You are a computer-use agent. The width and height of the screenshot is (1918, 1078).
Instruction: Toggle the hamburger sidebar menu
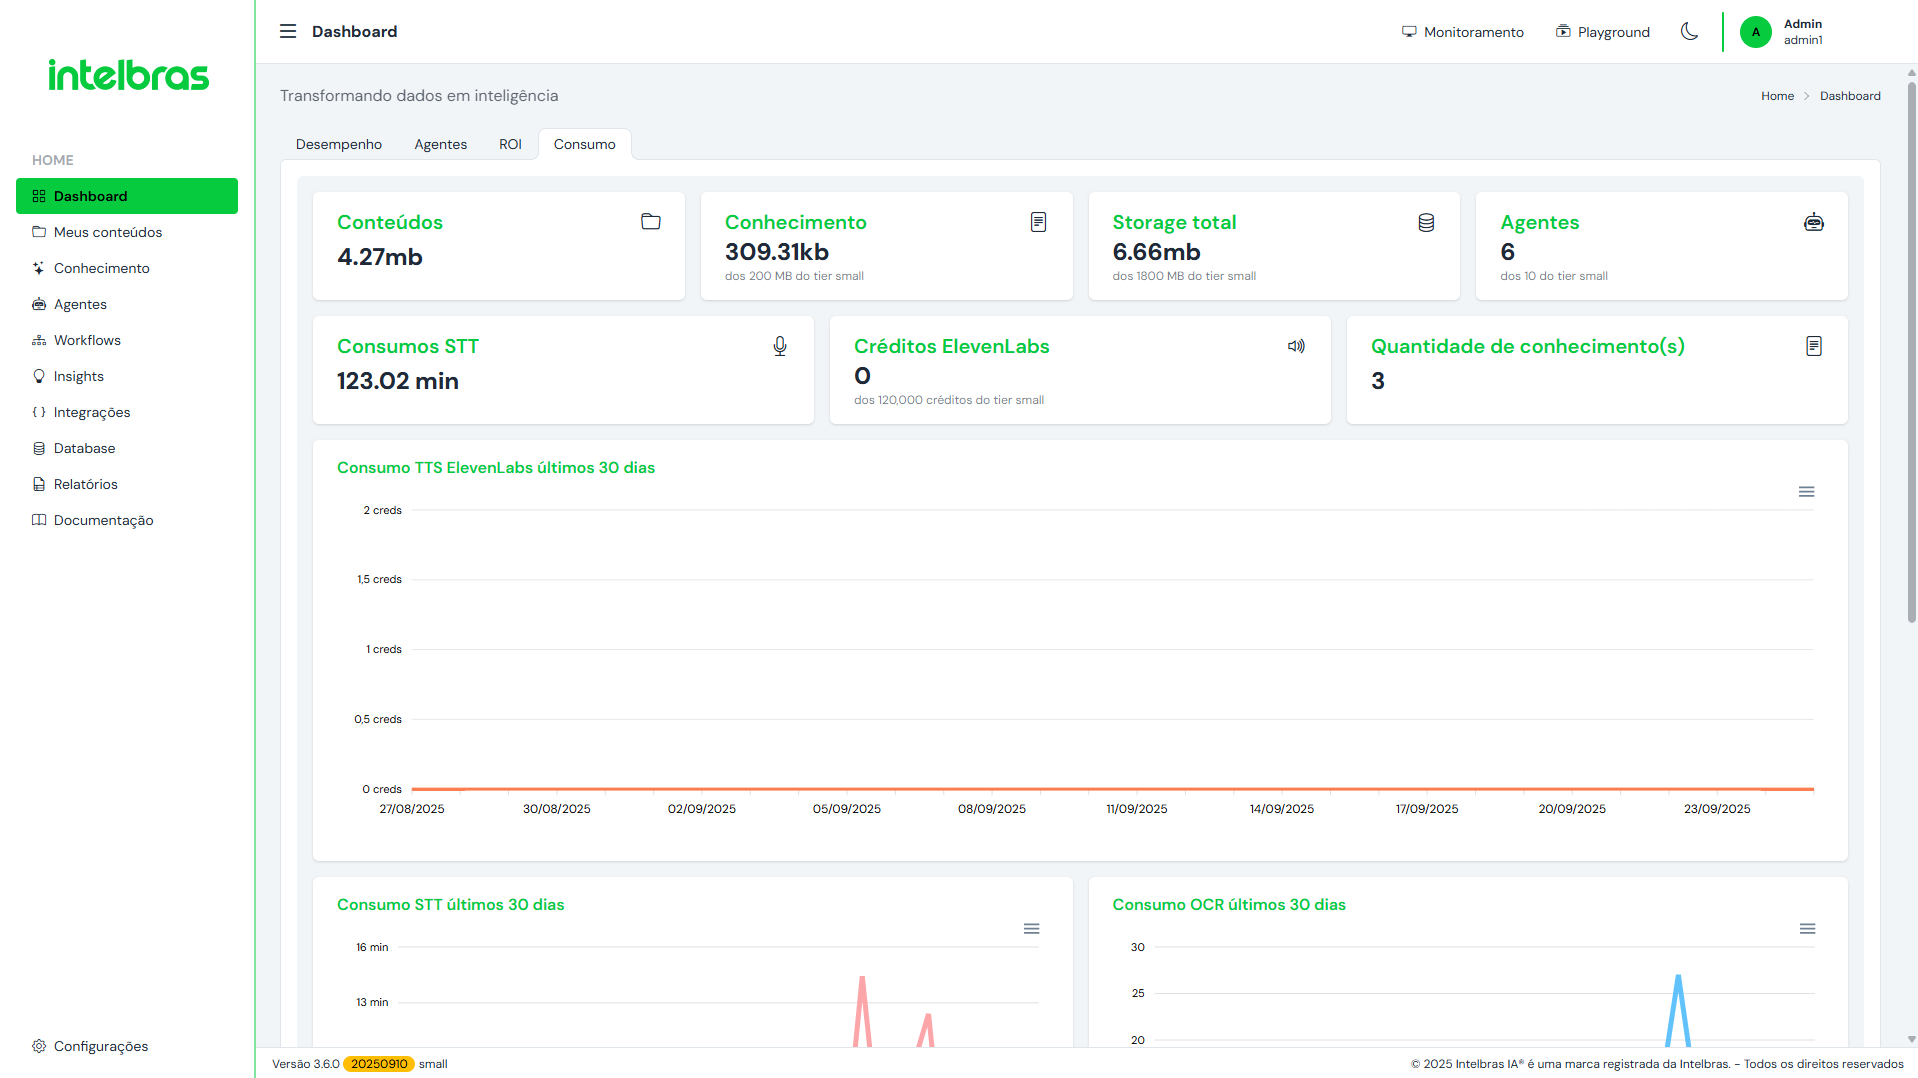click(288, 31)
